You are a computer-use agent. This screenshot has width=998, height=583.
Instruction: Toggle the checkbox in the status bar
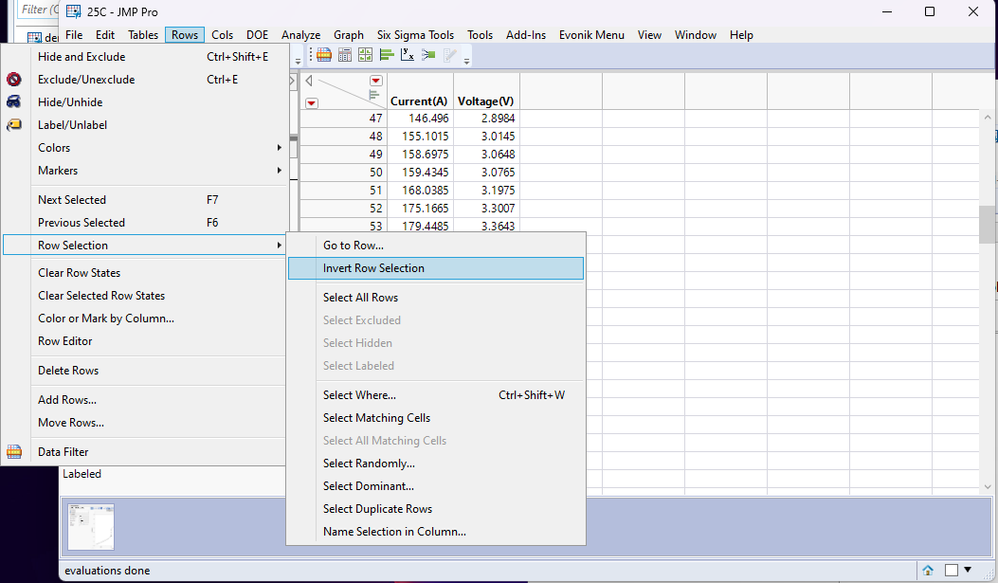[951, 570]
